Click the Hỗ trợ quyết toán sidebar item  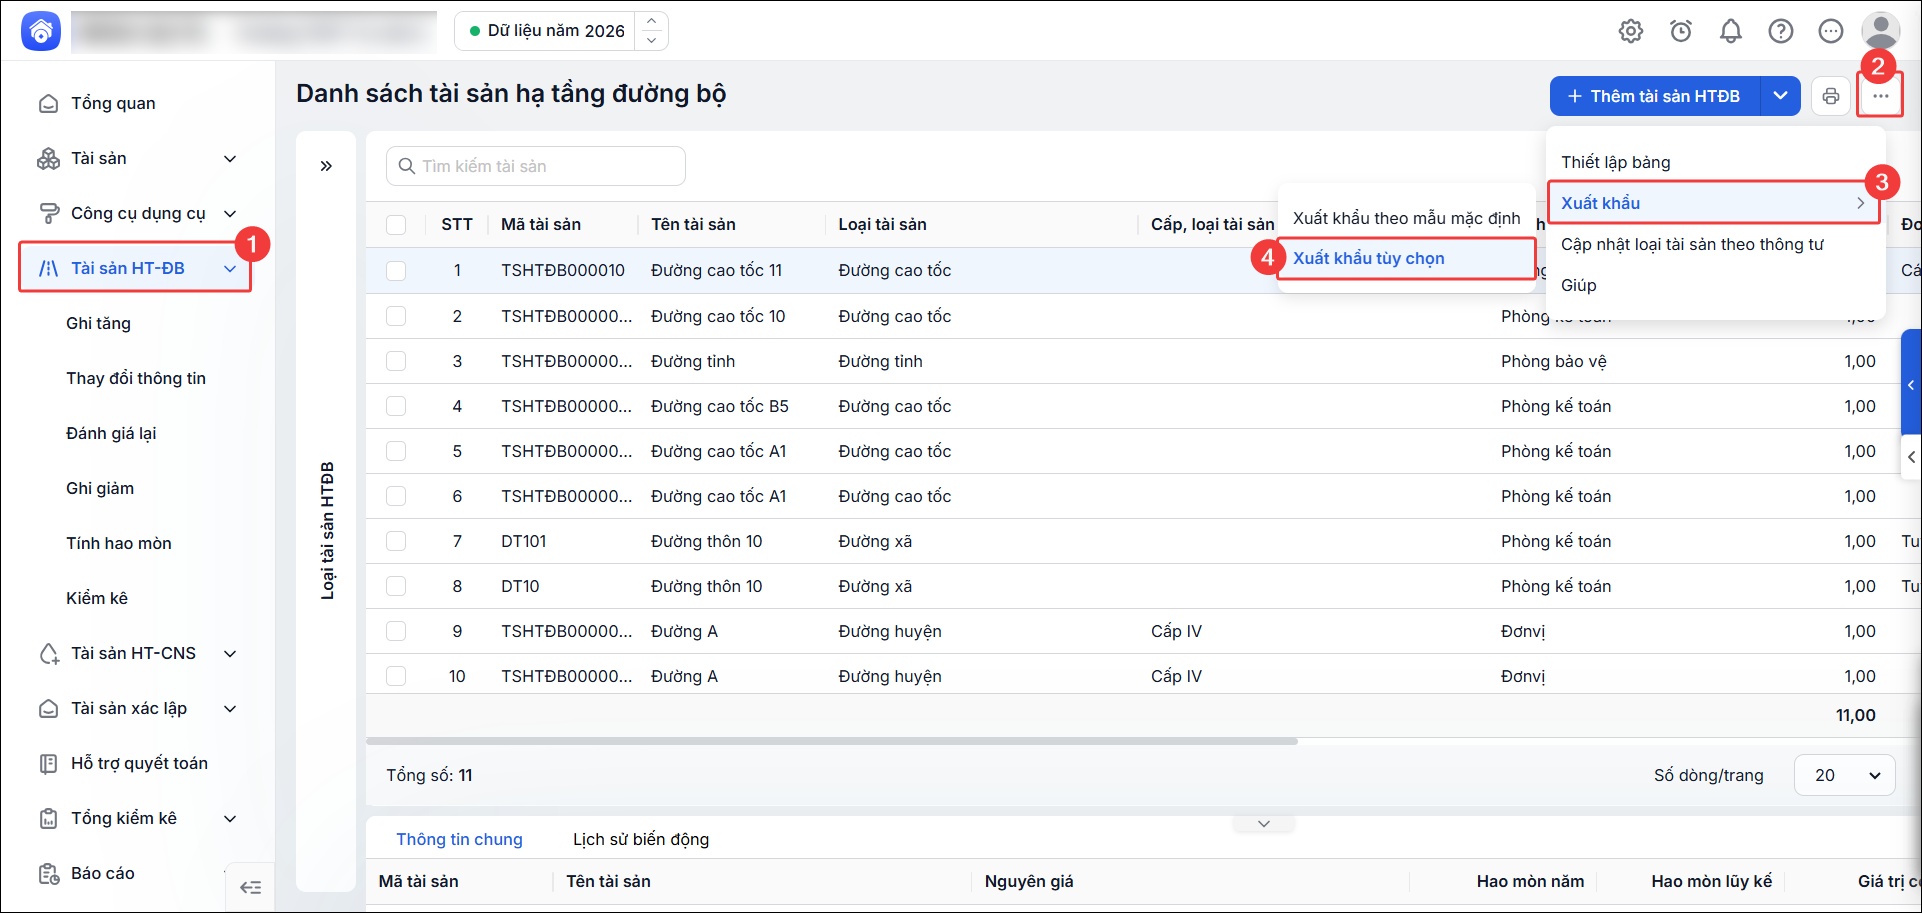coord(137,763)
